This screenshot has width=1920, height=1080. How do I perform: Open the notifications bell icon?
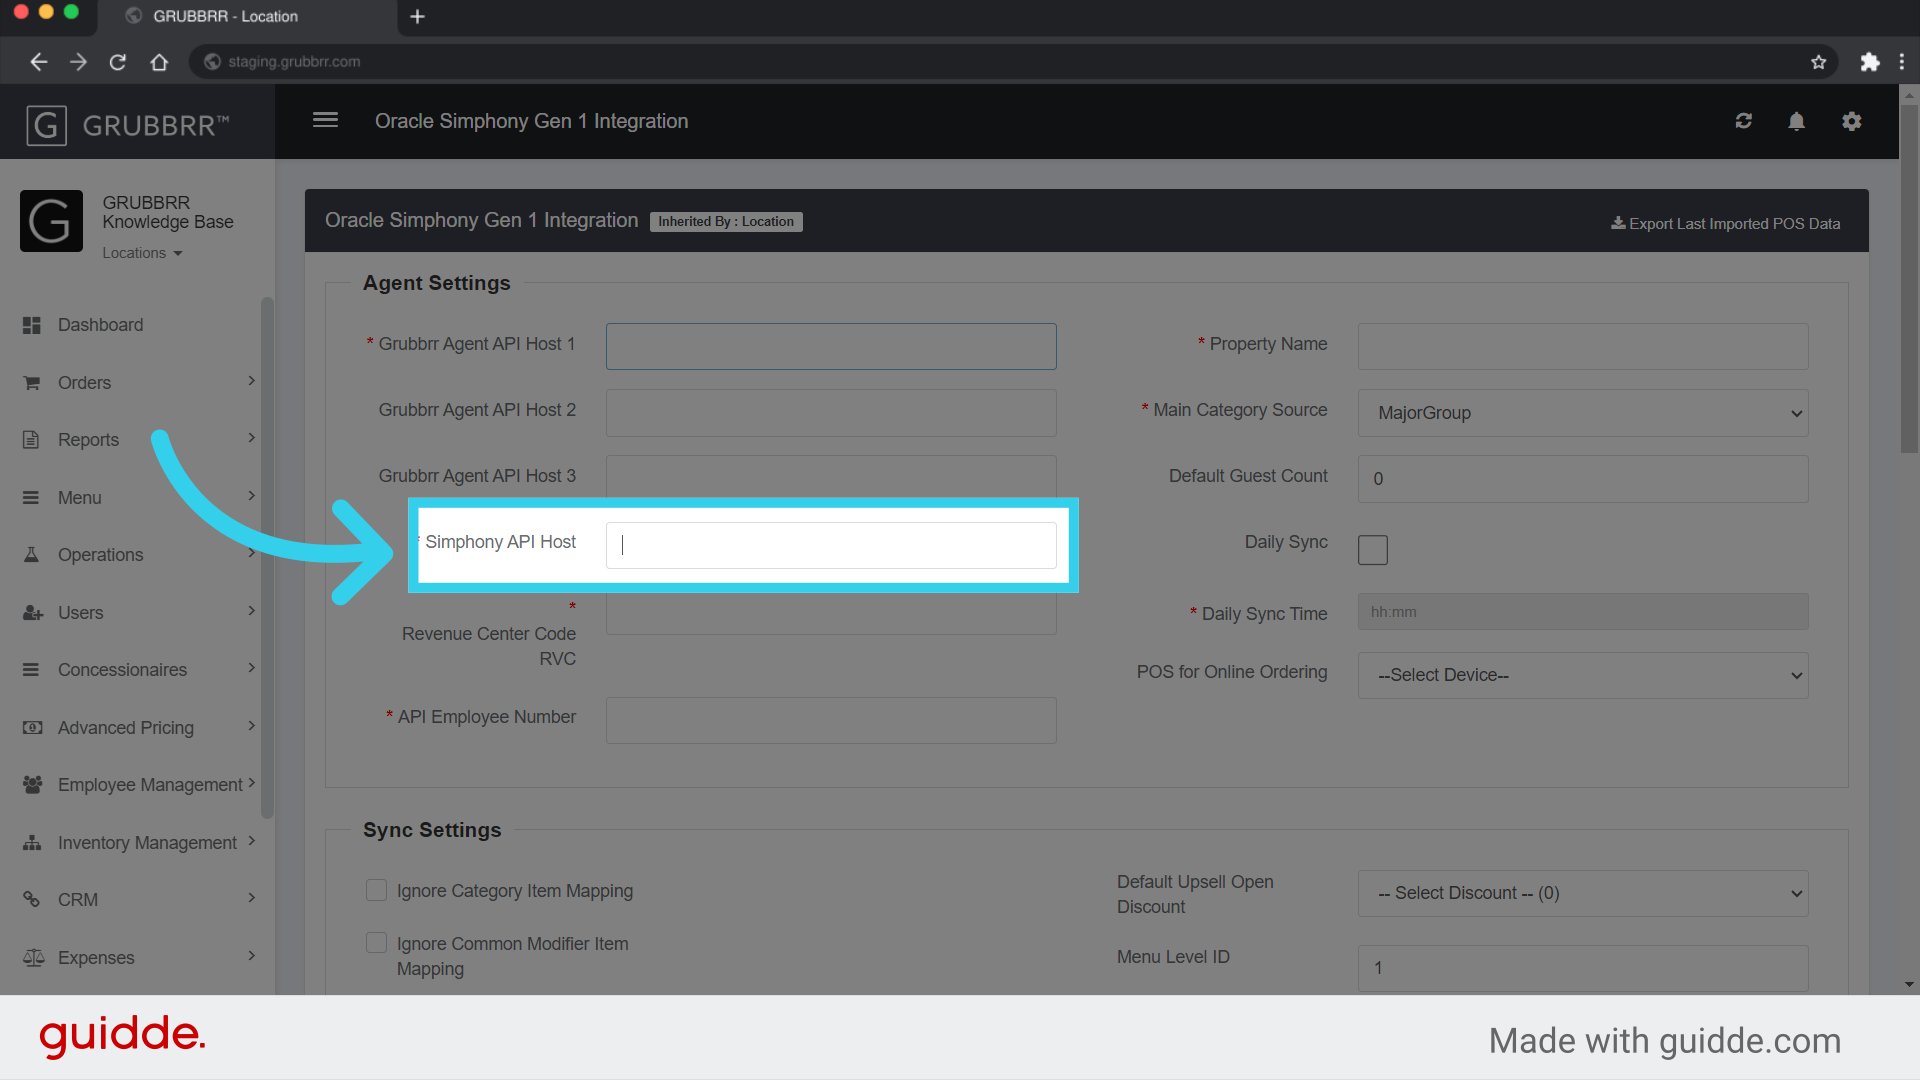click(x=1796, y=121)
